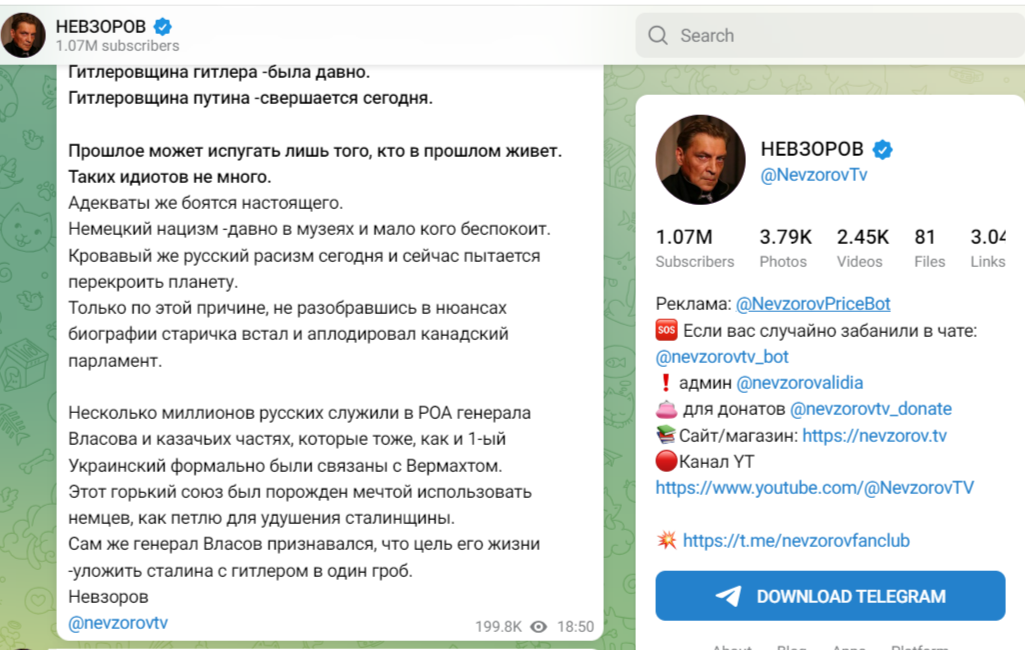Screen dimensions: 1025x650
Task: Click the verified badge in the info card
Action: [882, 150]
